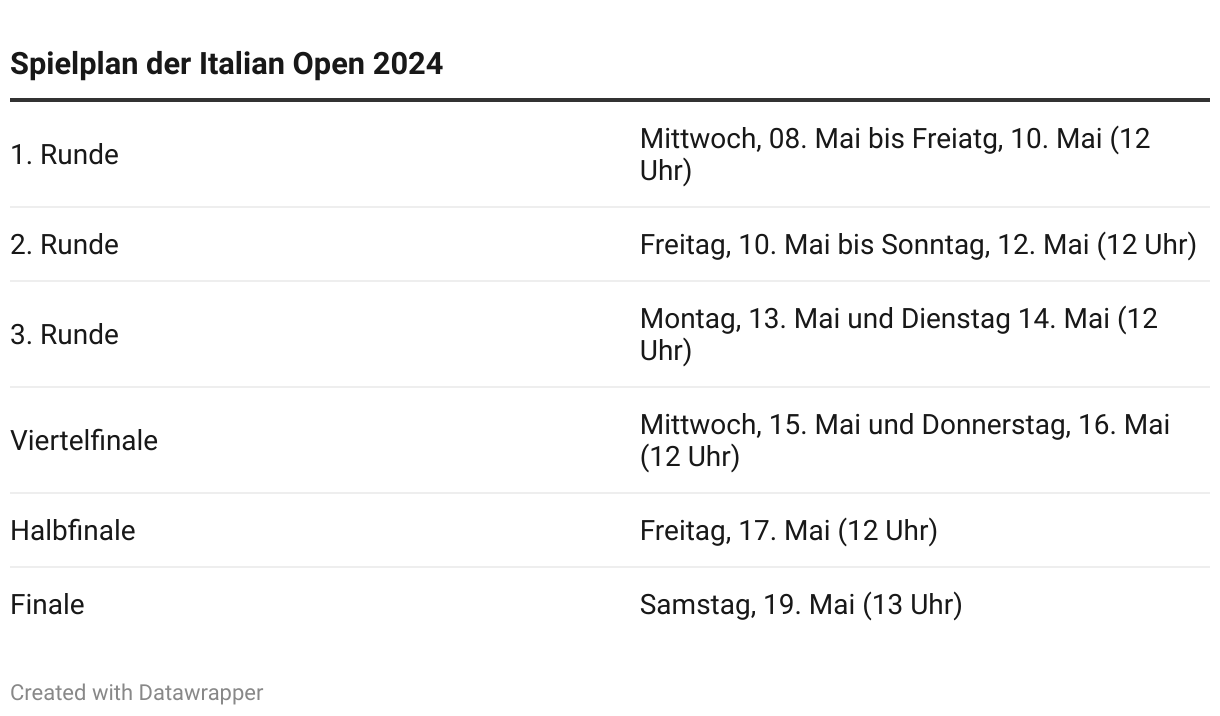This screenshot has width=1220, height=716.
Task: Click the Samstag, 19. Mai (13 Uhr) cell
Action: pos(800,605)
